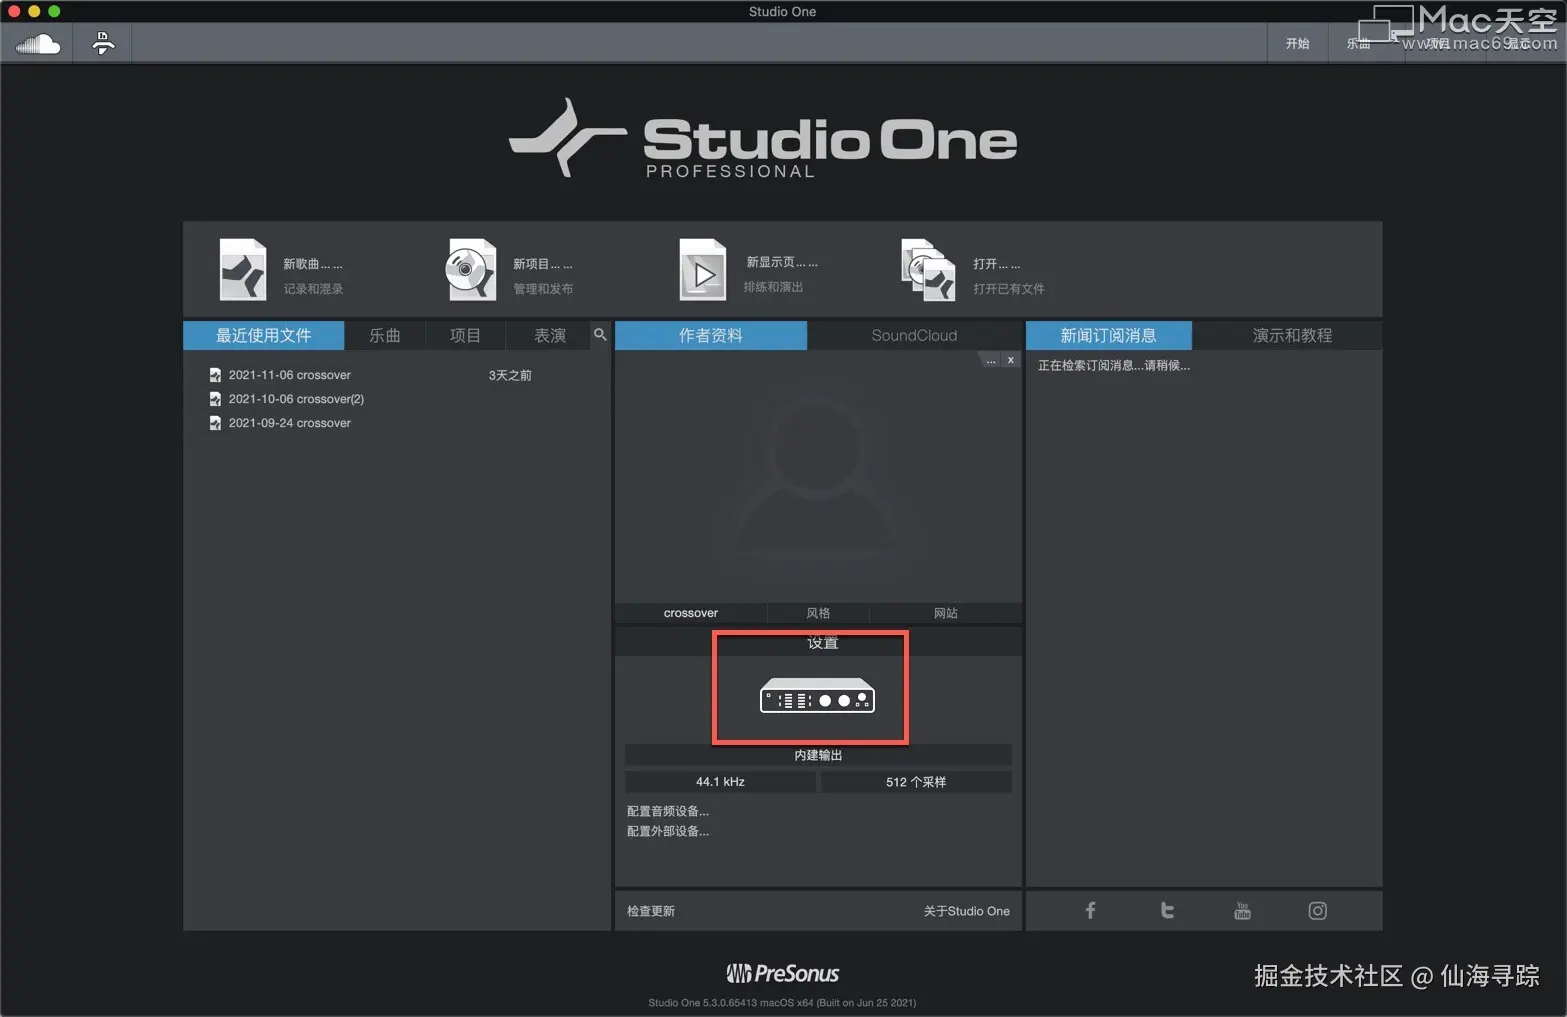This screenshot has height=1017, width=1567.
Task: Click the new show page play icon
Action: click(703, 269)
